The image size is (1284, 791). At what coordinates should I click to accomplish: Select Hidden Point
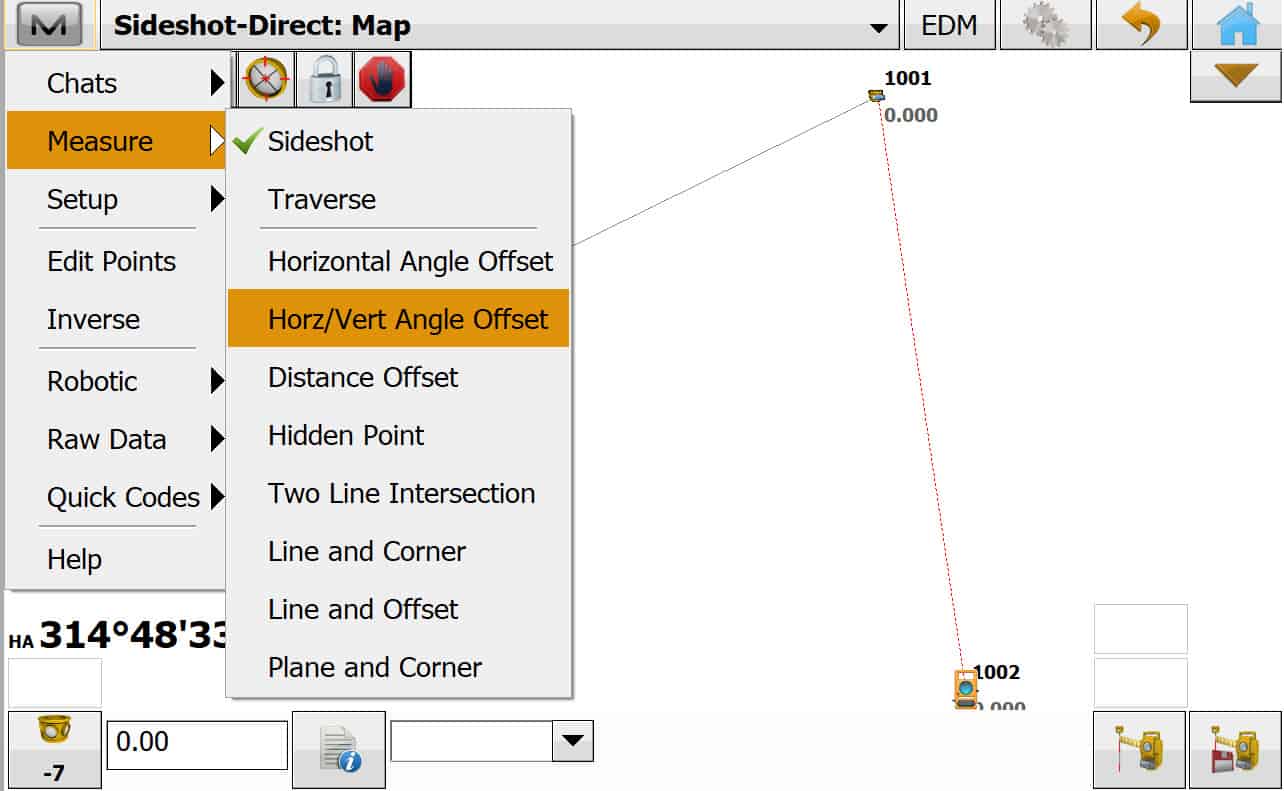pos(398,435)
